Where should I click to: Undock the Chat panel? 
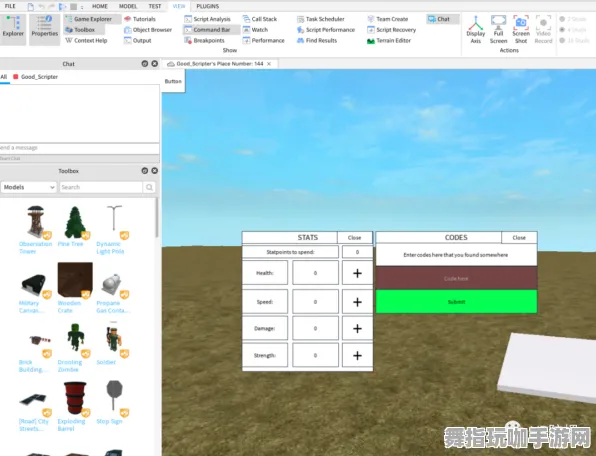coord(144,64)
